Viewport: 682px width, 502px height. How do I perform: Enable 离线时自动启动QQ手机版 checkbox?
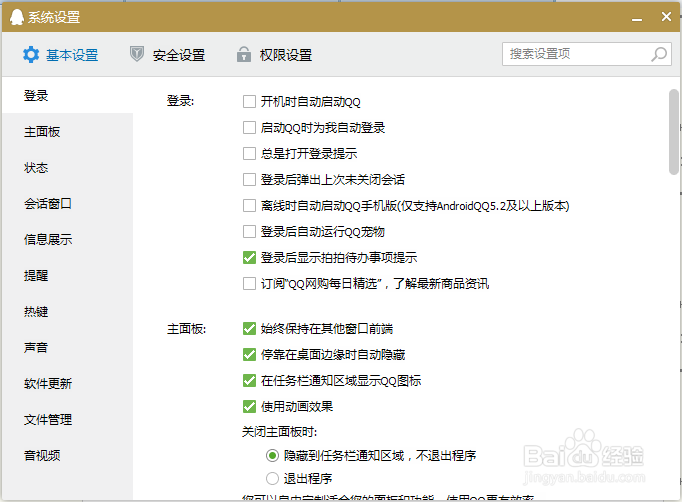click(x=249, y=205)
